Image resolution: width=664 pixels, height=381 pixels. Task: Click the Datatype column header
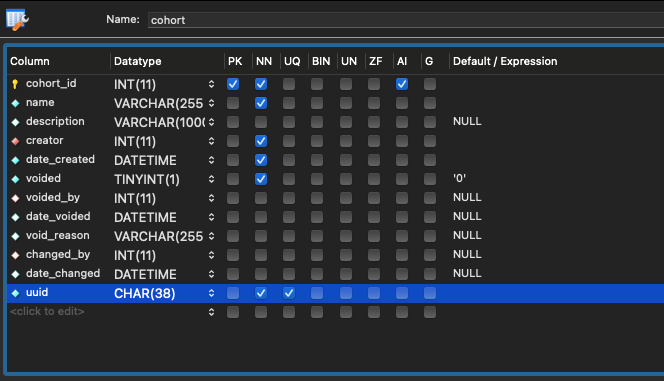coord(138,61)
